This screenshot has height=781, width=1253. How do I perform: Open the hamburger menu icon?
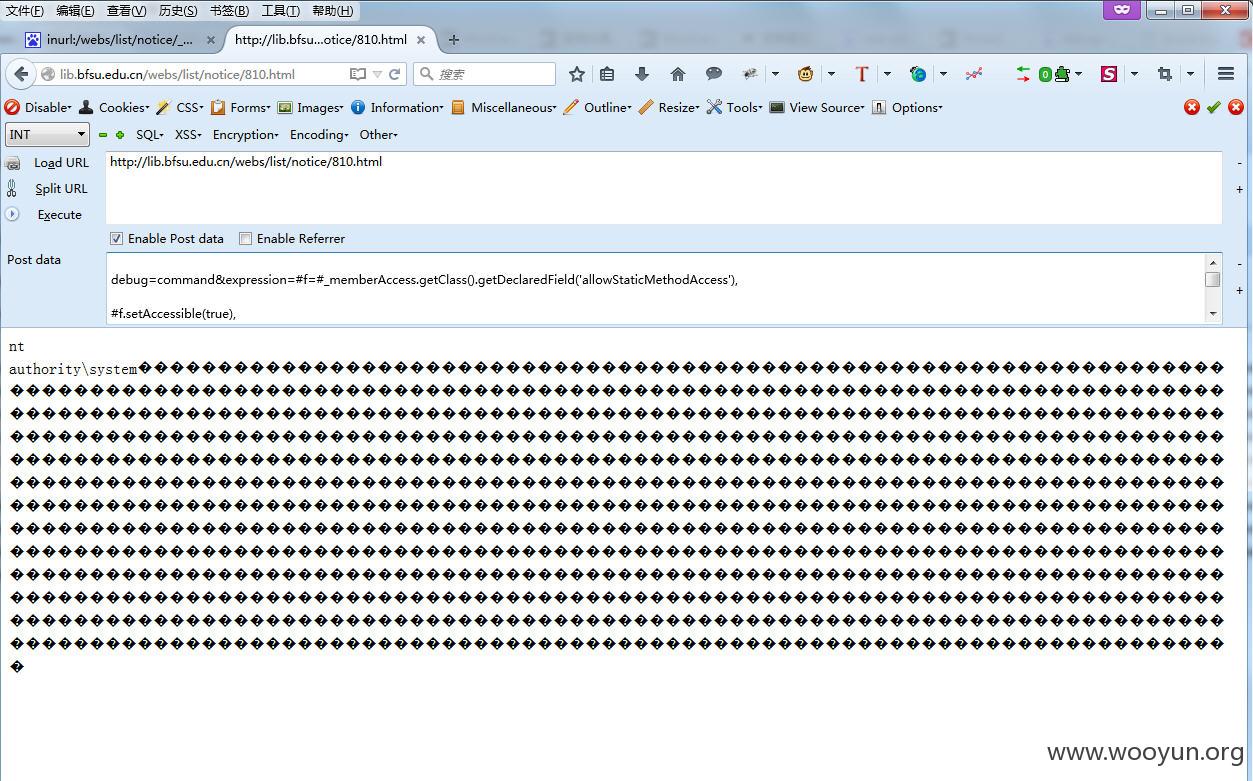pos(1226,74)
